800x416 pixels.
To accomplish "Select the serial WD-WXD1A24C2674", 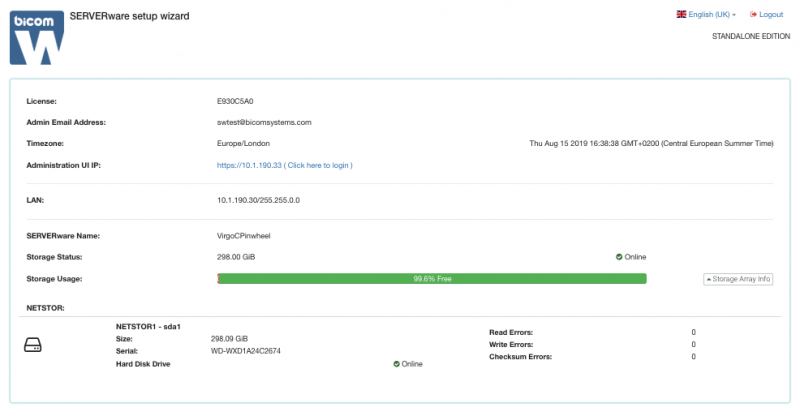I will click(245, 351).
